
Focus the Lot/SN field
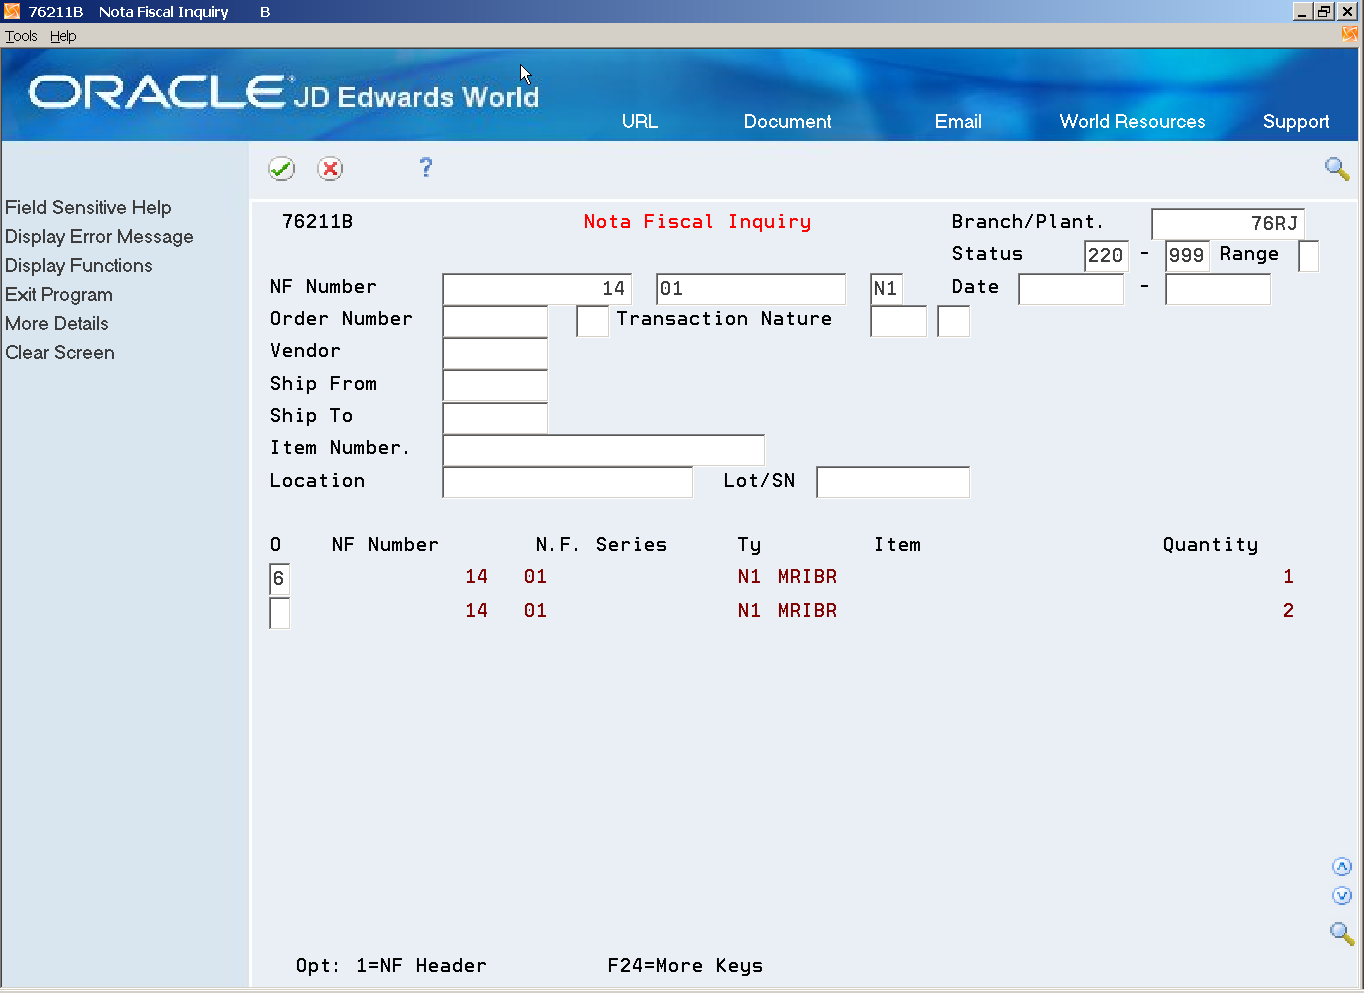[x=893, y=483]
